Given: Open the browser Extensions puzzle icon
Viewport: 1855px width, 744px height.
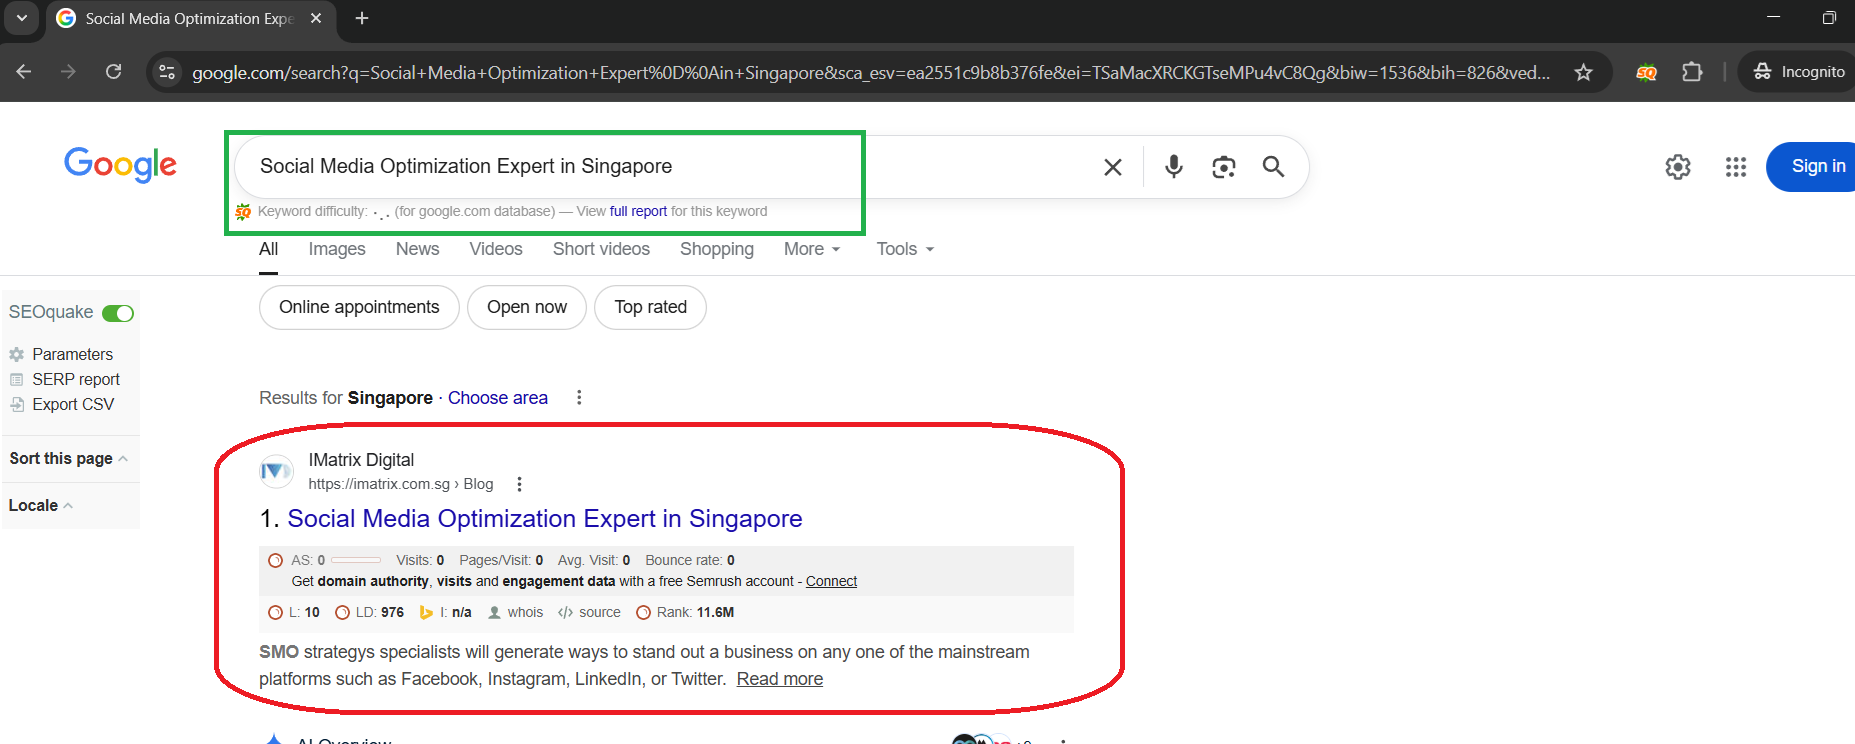Looking at the screenshot, I should 1691,72.
